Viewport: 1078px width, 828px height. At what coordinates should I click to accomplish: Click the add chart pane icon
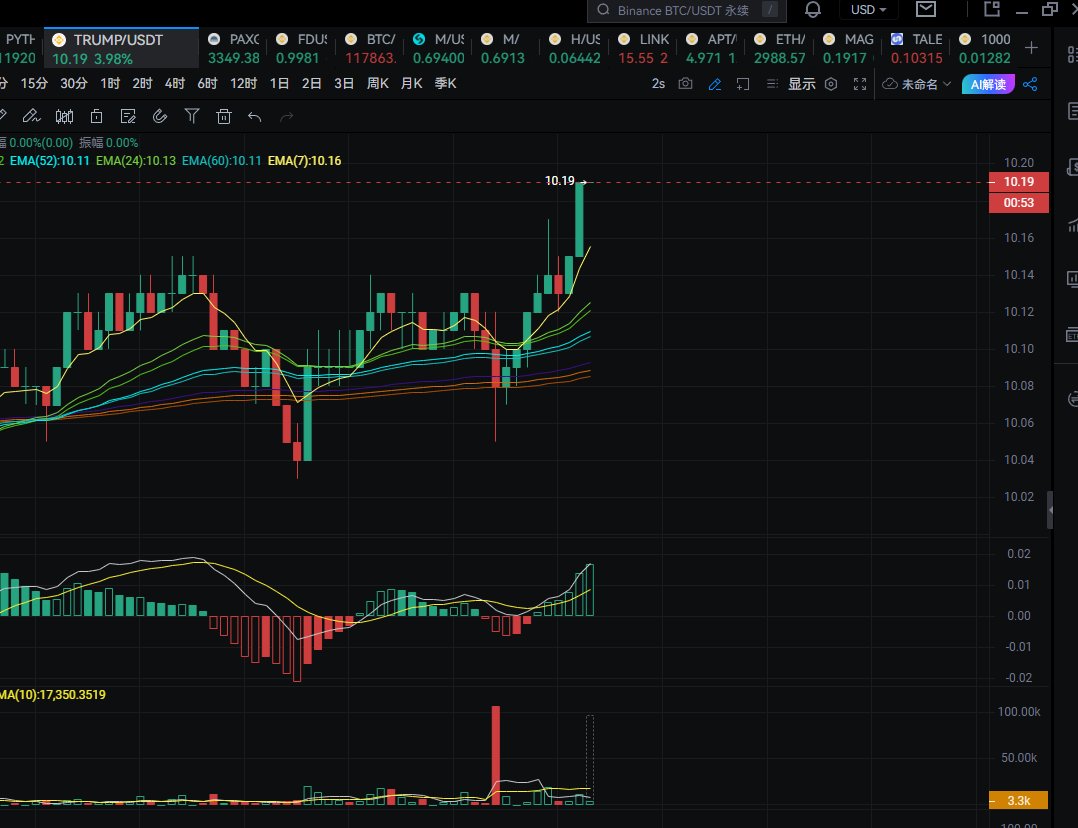[x=743, y=84]
